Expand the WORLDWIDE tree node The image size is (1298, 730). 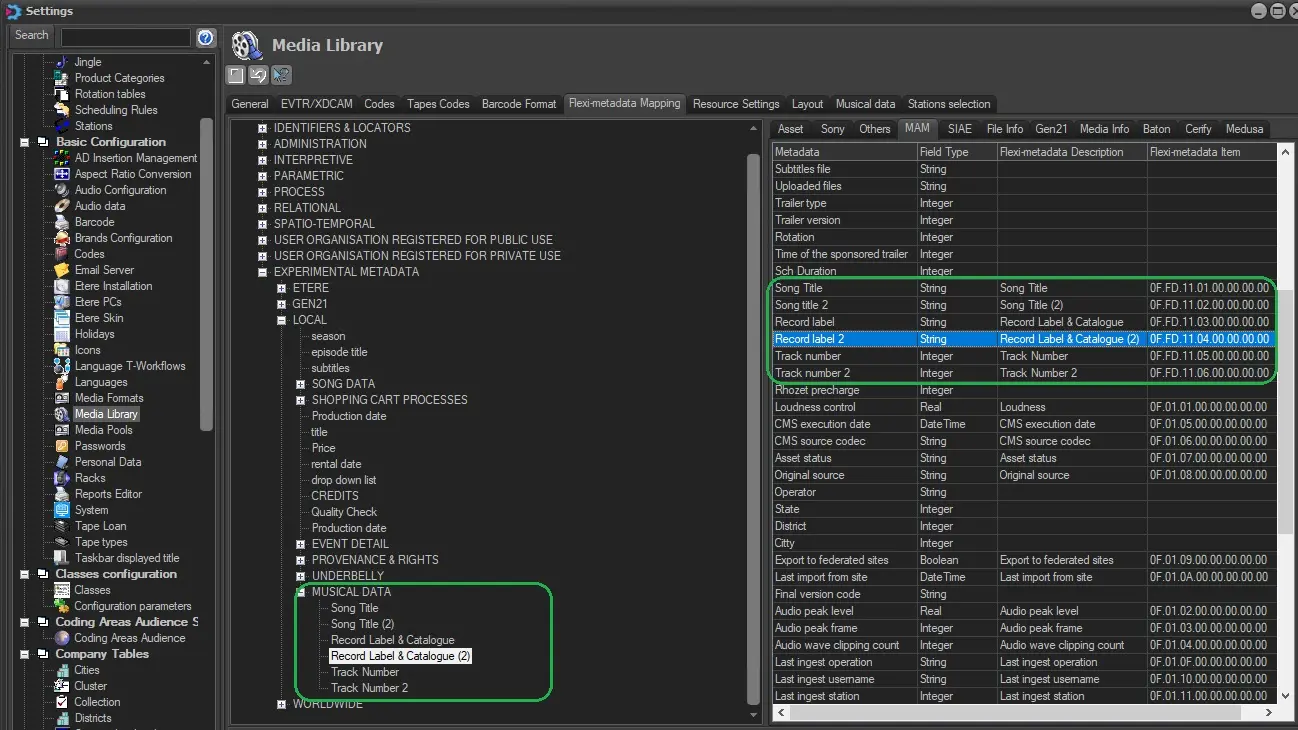[x=282, y=704]
